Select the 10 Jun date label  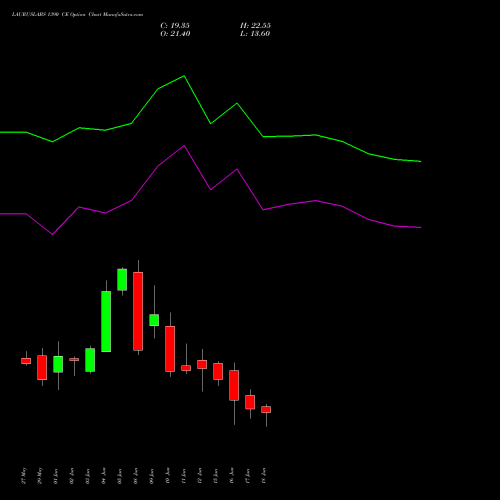click(x=168, y=476)
